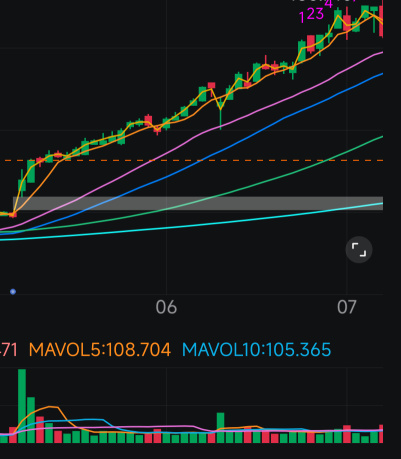Image resolution: width=401 pixels, height=459 pixels.
Task: Click the magenta 1 signal marker
Action: pos(302,17)
